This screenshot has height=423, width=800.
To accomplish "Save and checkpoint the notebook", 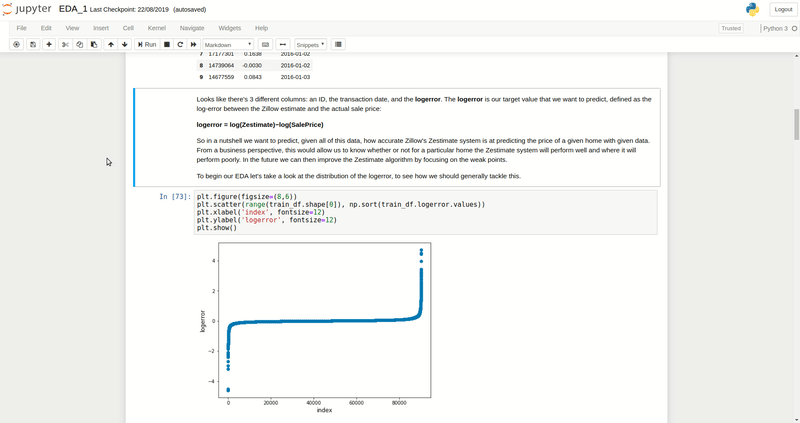I will point(33,44).
